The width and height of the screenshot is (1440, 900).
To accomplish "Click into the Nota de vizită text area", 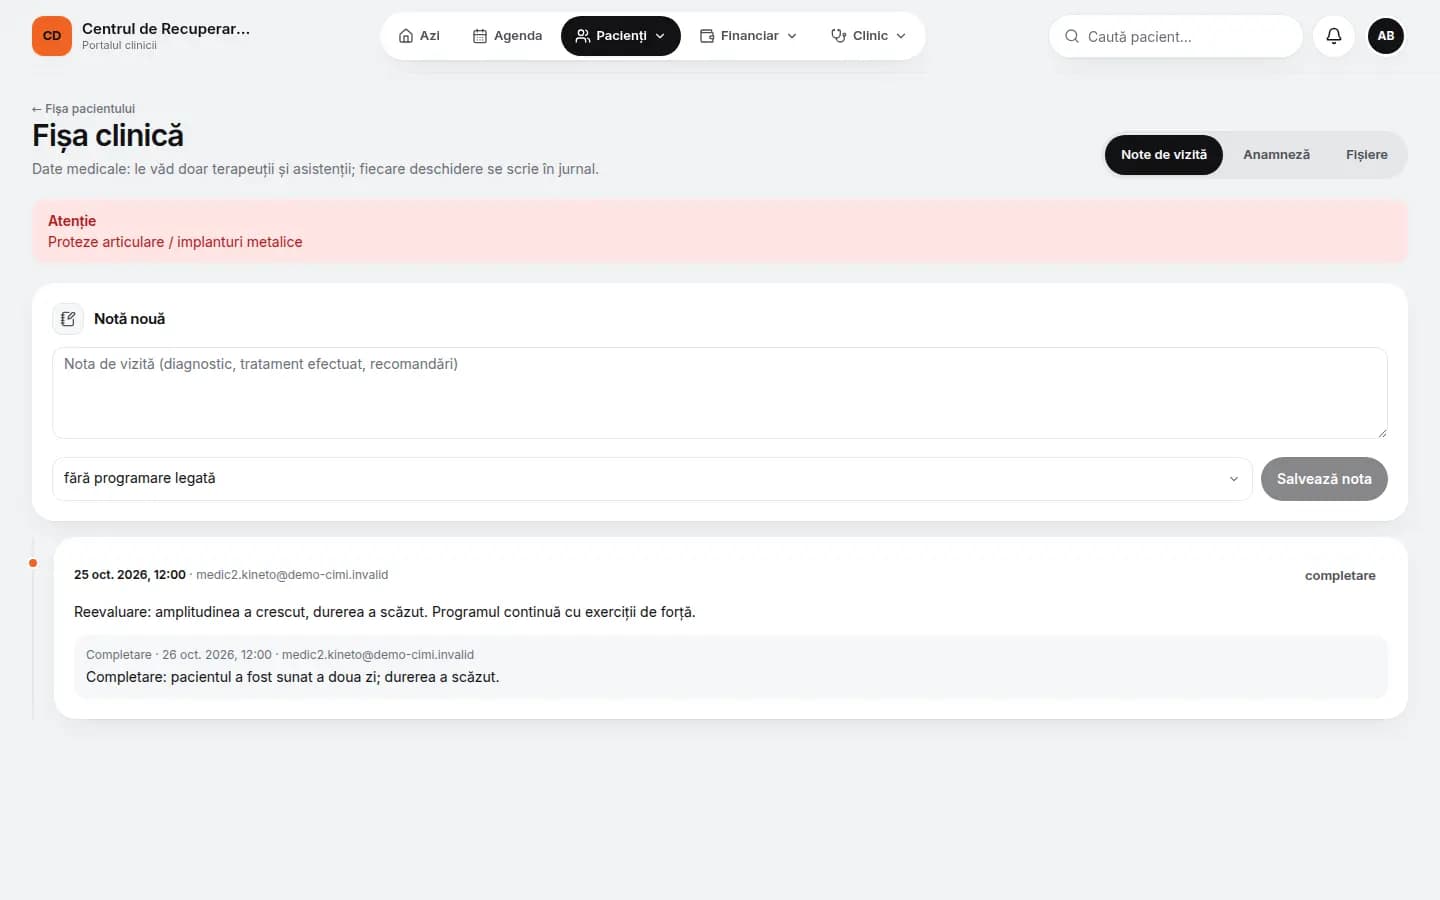I will pyautogui.click(x=720, y=393).
